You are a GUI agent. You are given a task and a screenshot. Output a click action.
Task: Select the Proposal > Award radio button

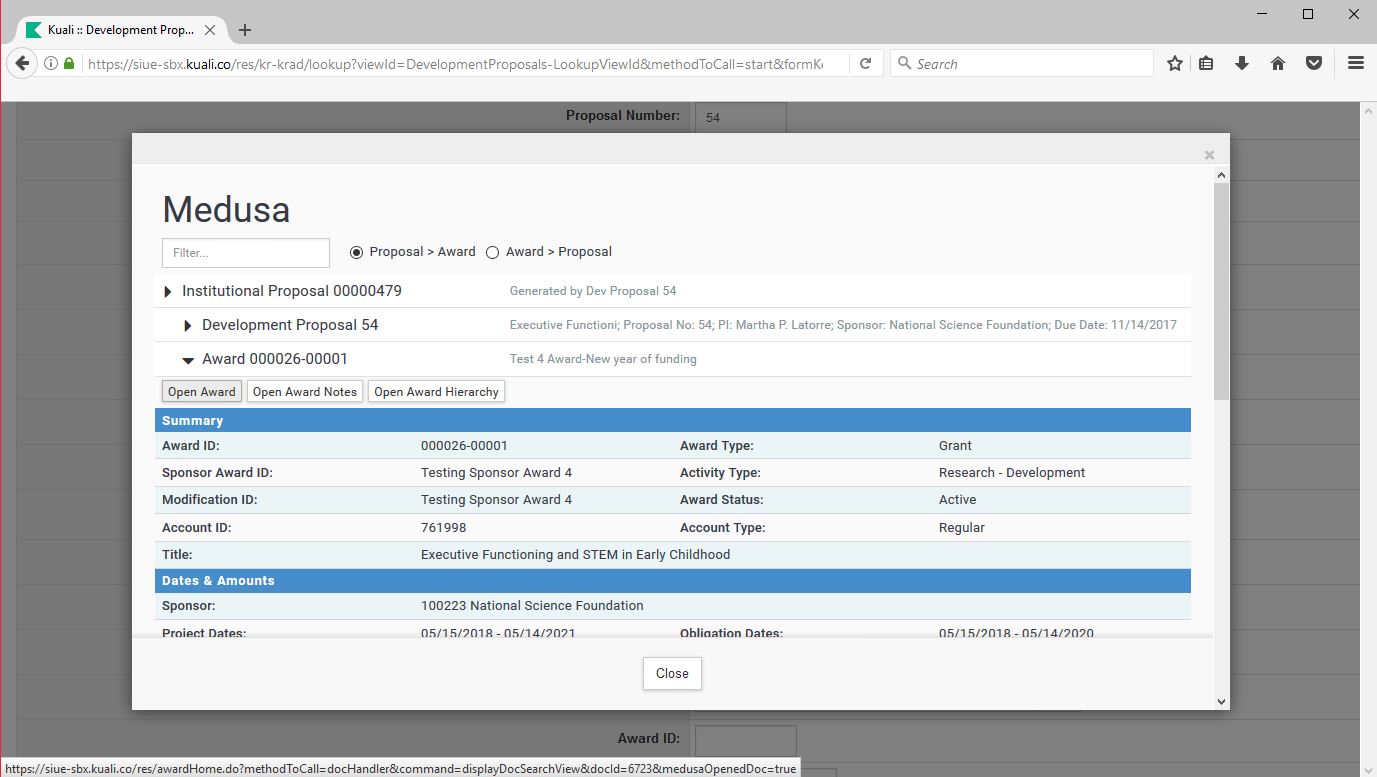tap(356, 252)
